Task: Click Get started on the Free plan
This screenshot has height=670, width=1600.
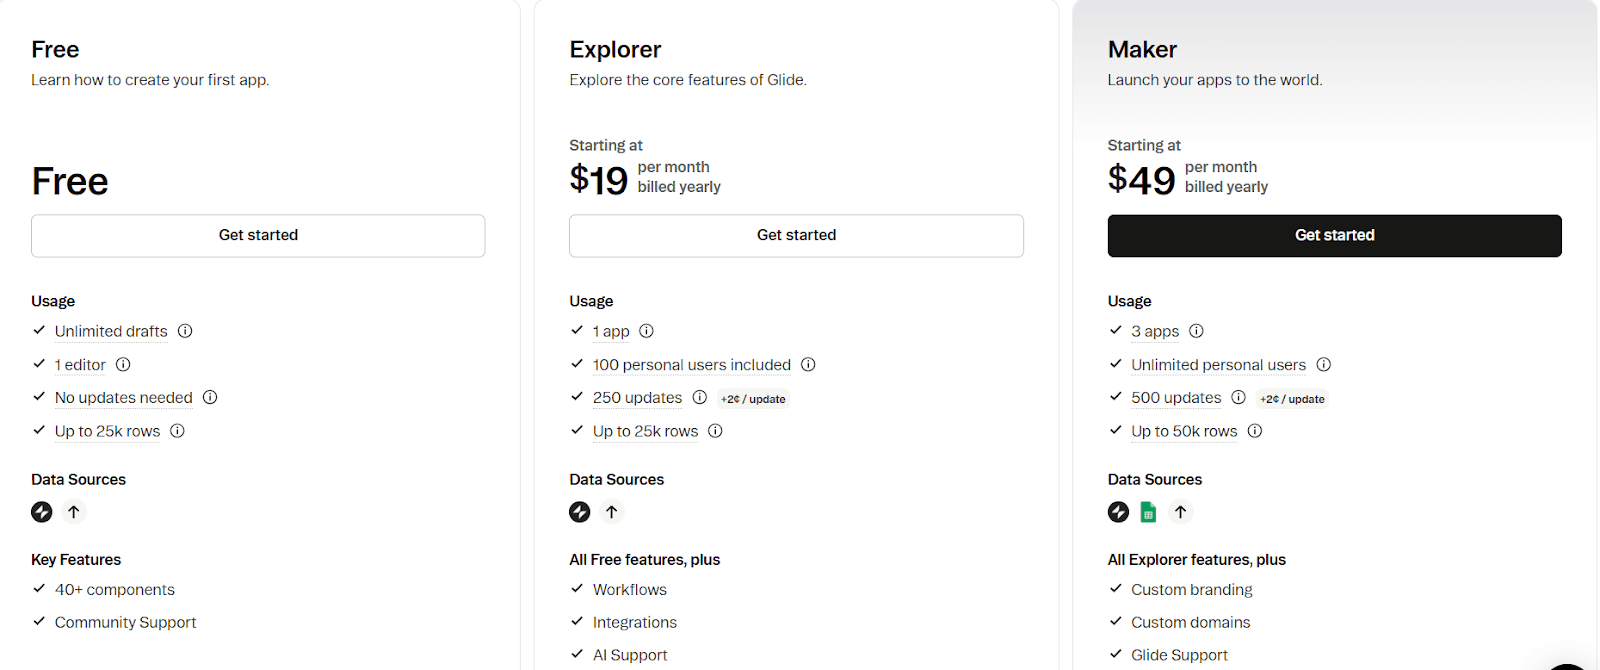Action: point(258,235)
